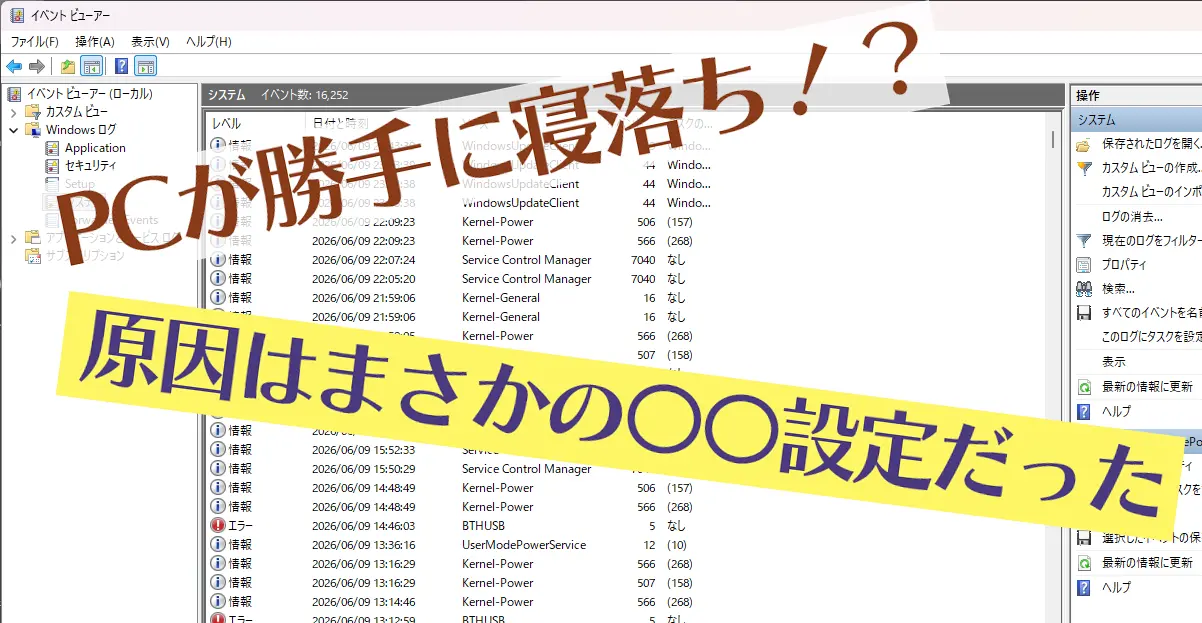Viewport: 1202px width, 623px height.
Task: Click the 操作 pane title header
Action: coord(1136,96)
